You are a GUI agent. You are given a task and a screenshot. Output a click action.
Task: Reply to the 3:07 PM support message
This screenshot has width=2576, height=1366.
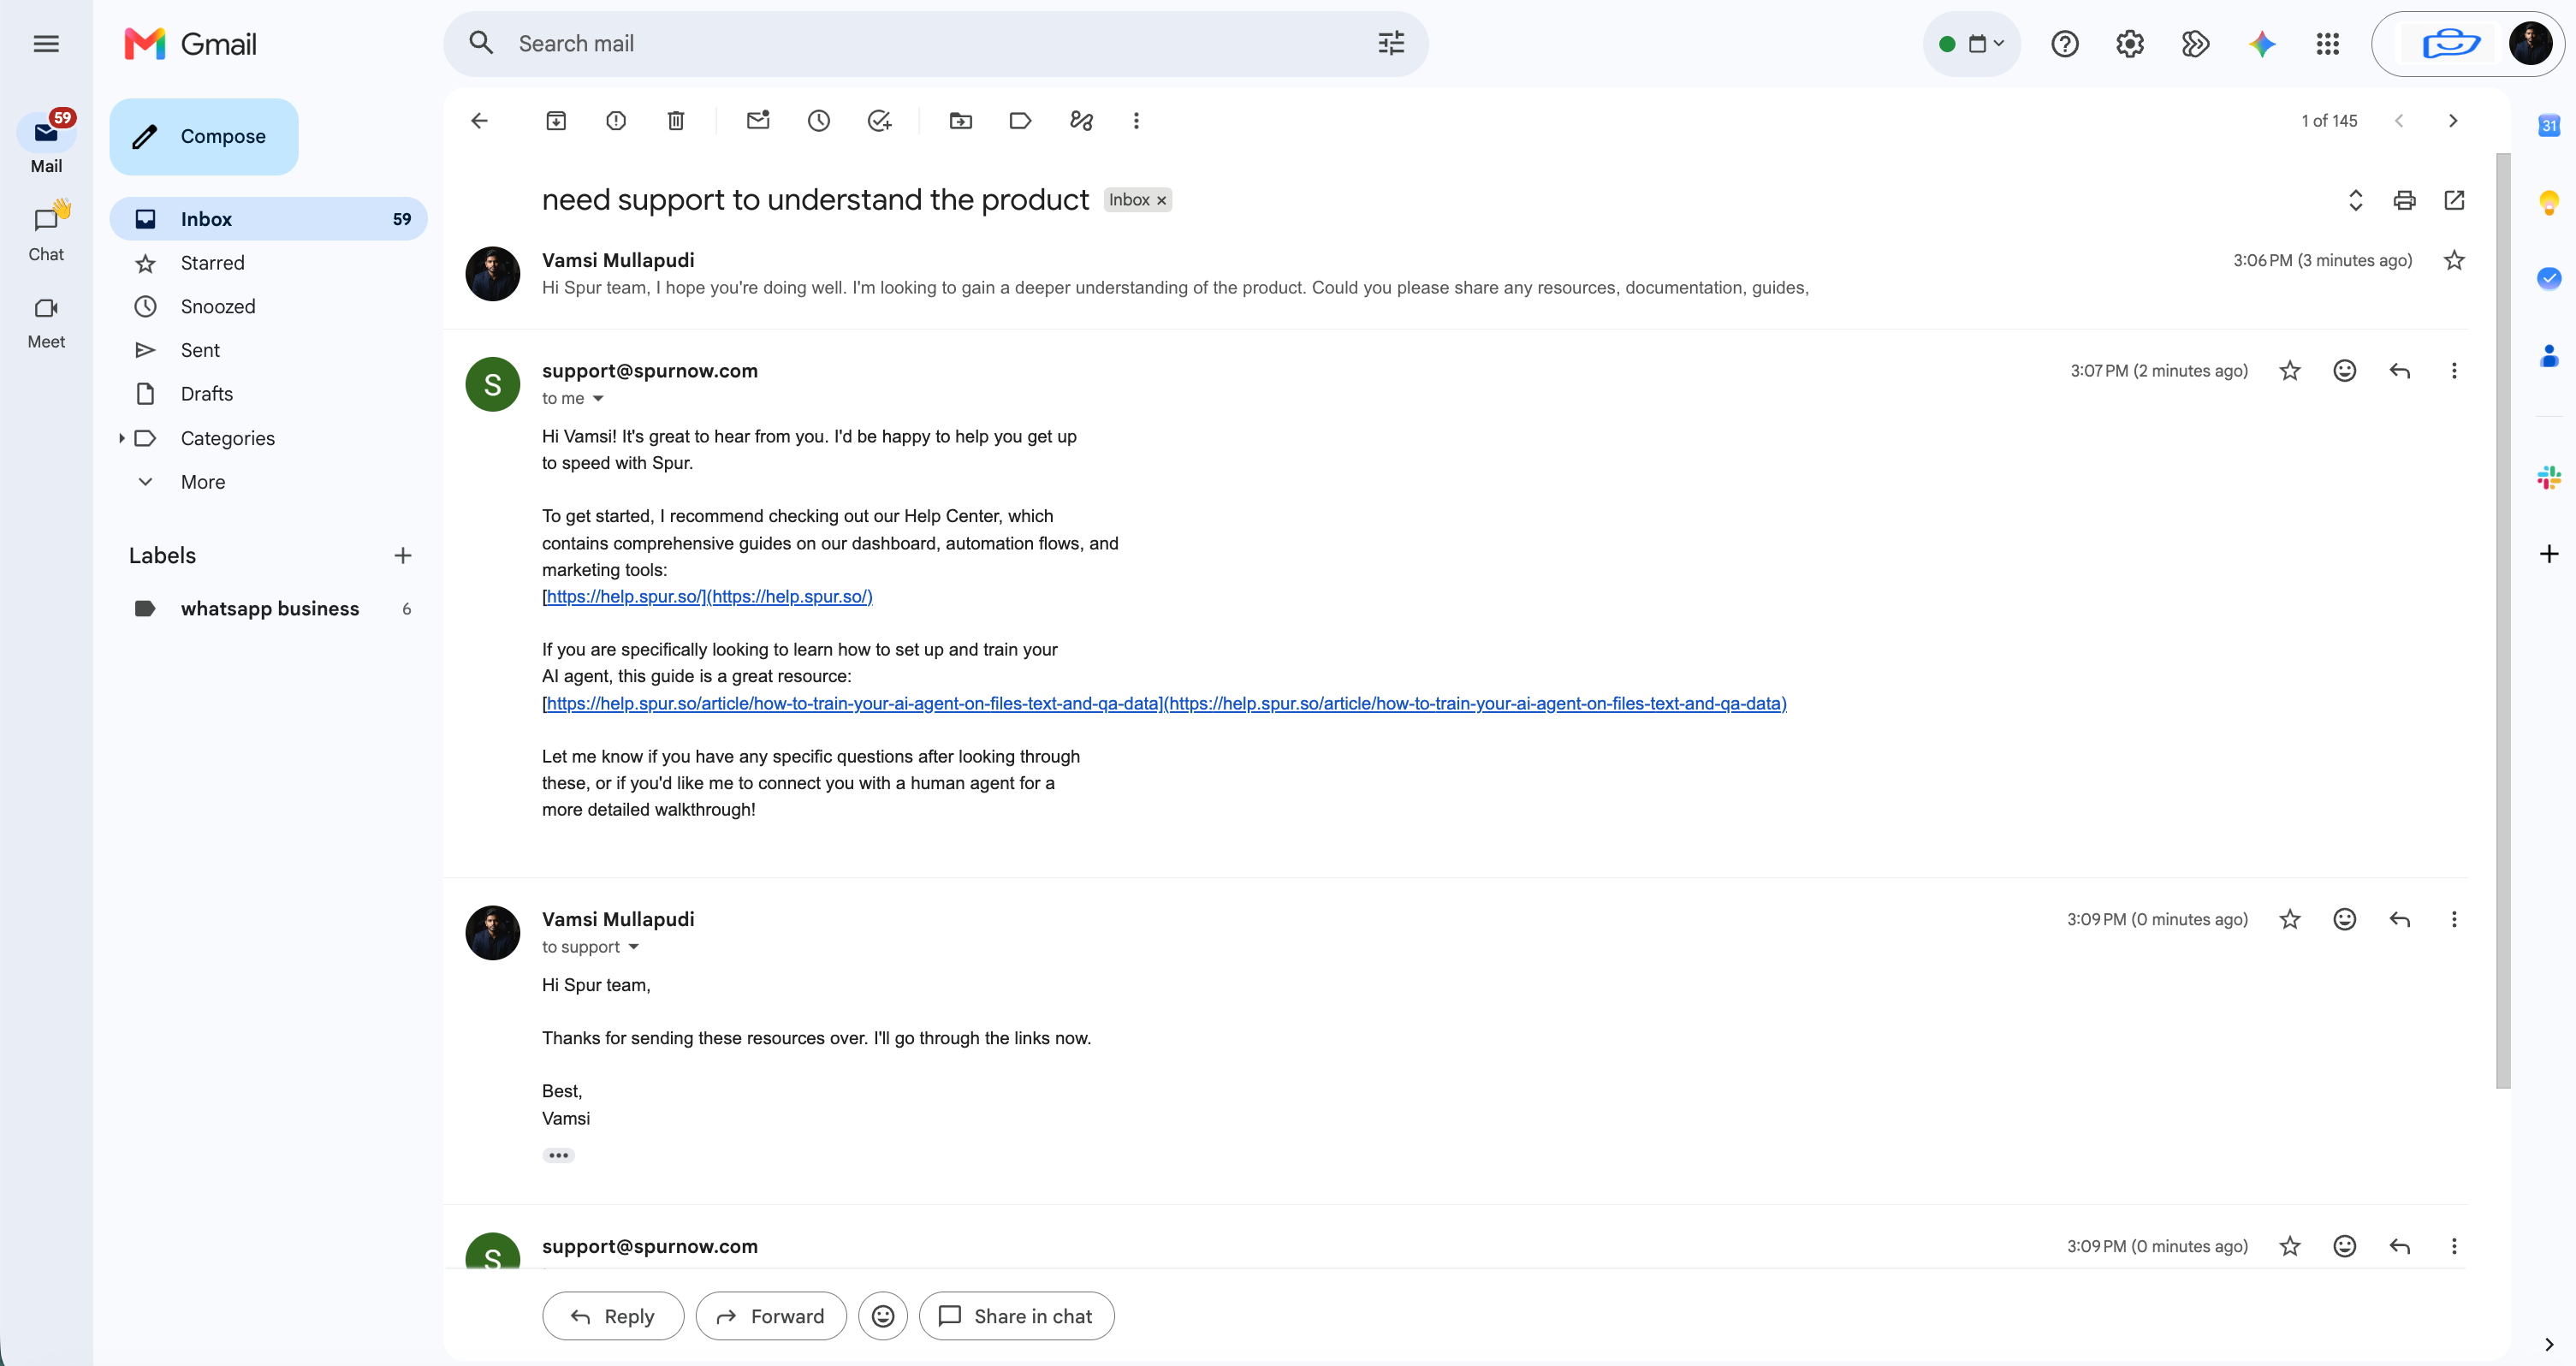pyautogui.click(x=2400, y=371)
